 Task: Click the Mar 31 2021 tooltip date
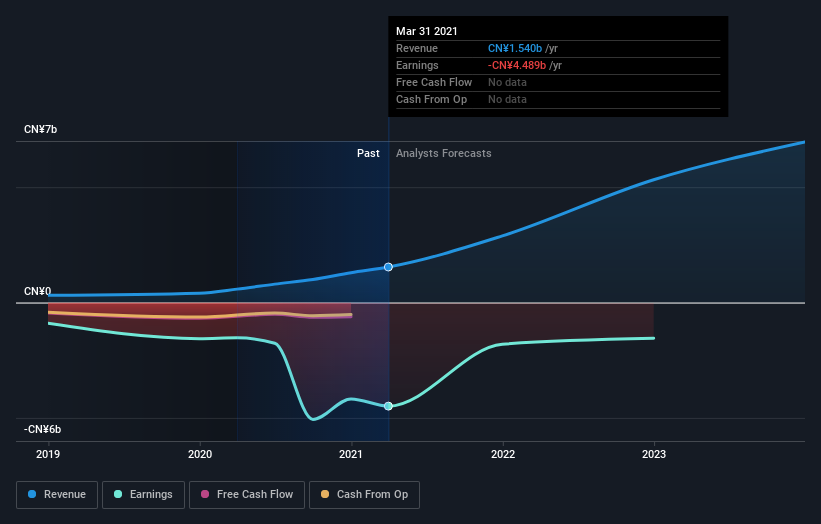point(427,31)
